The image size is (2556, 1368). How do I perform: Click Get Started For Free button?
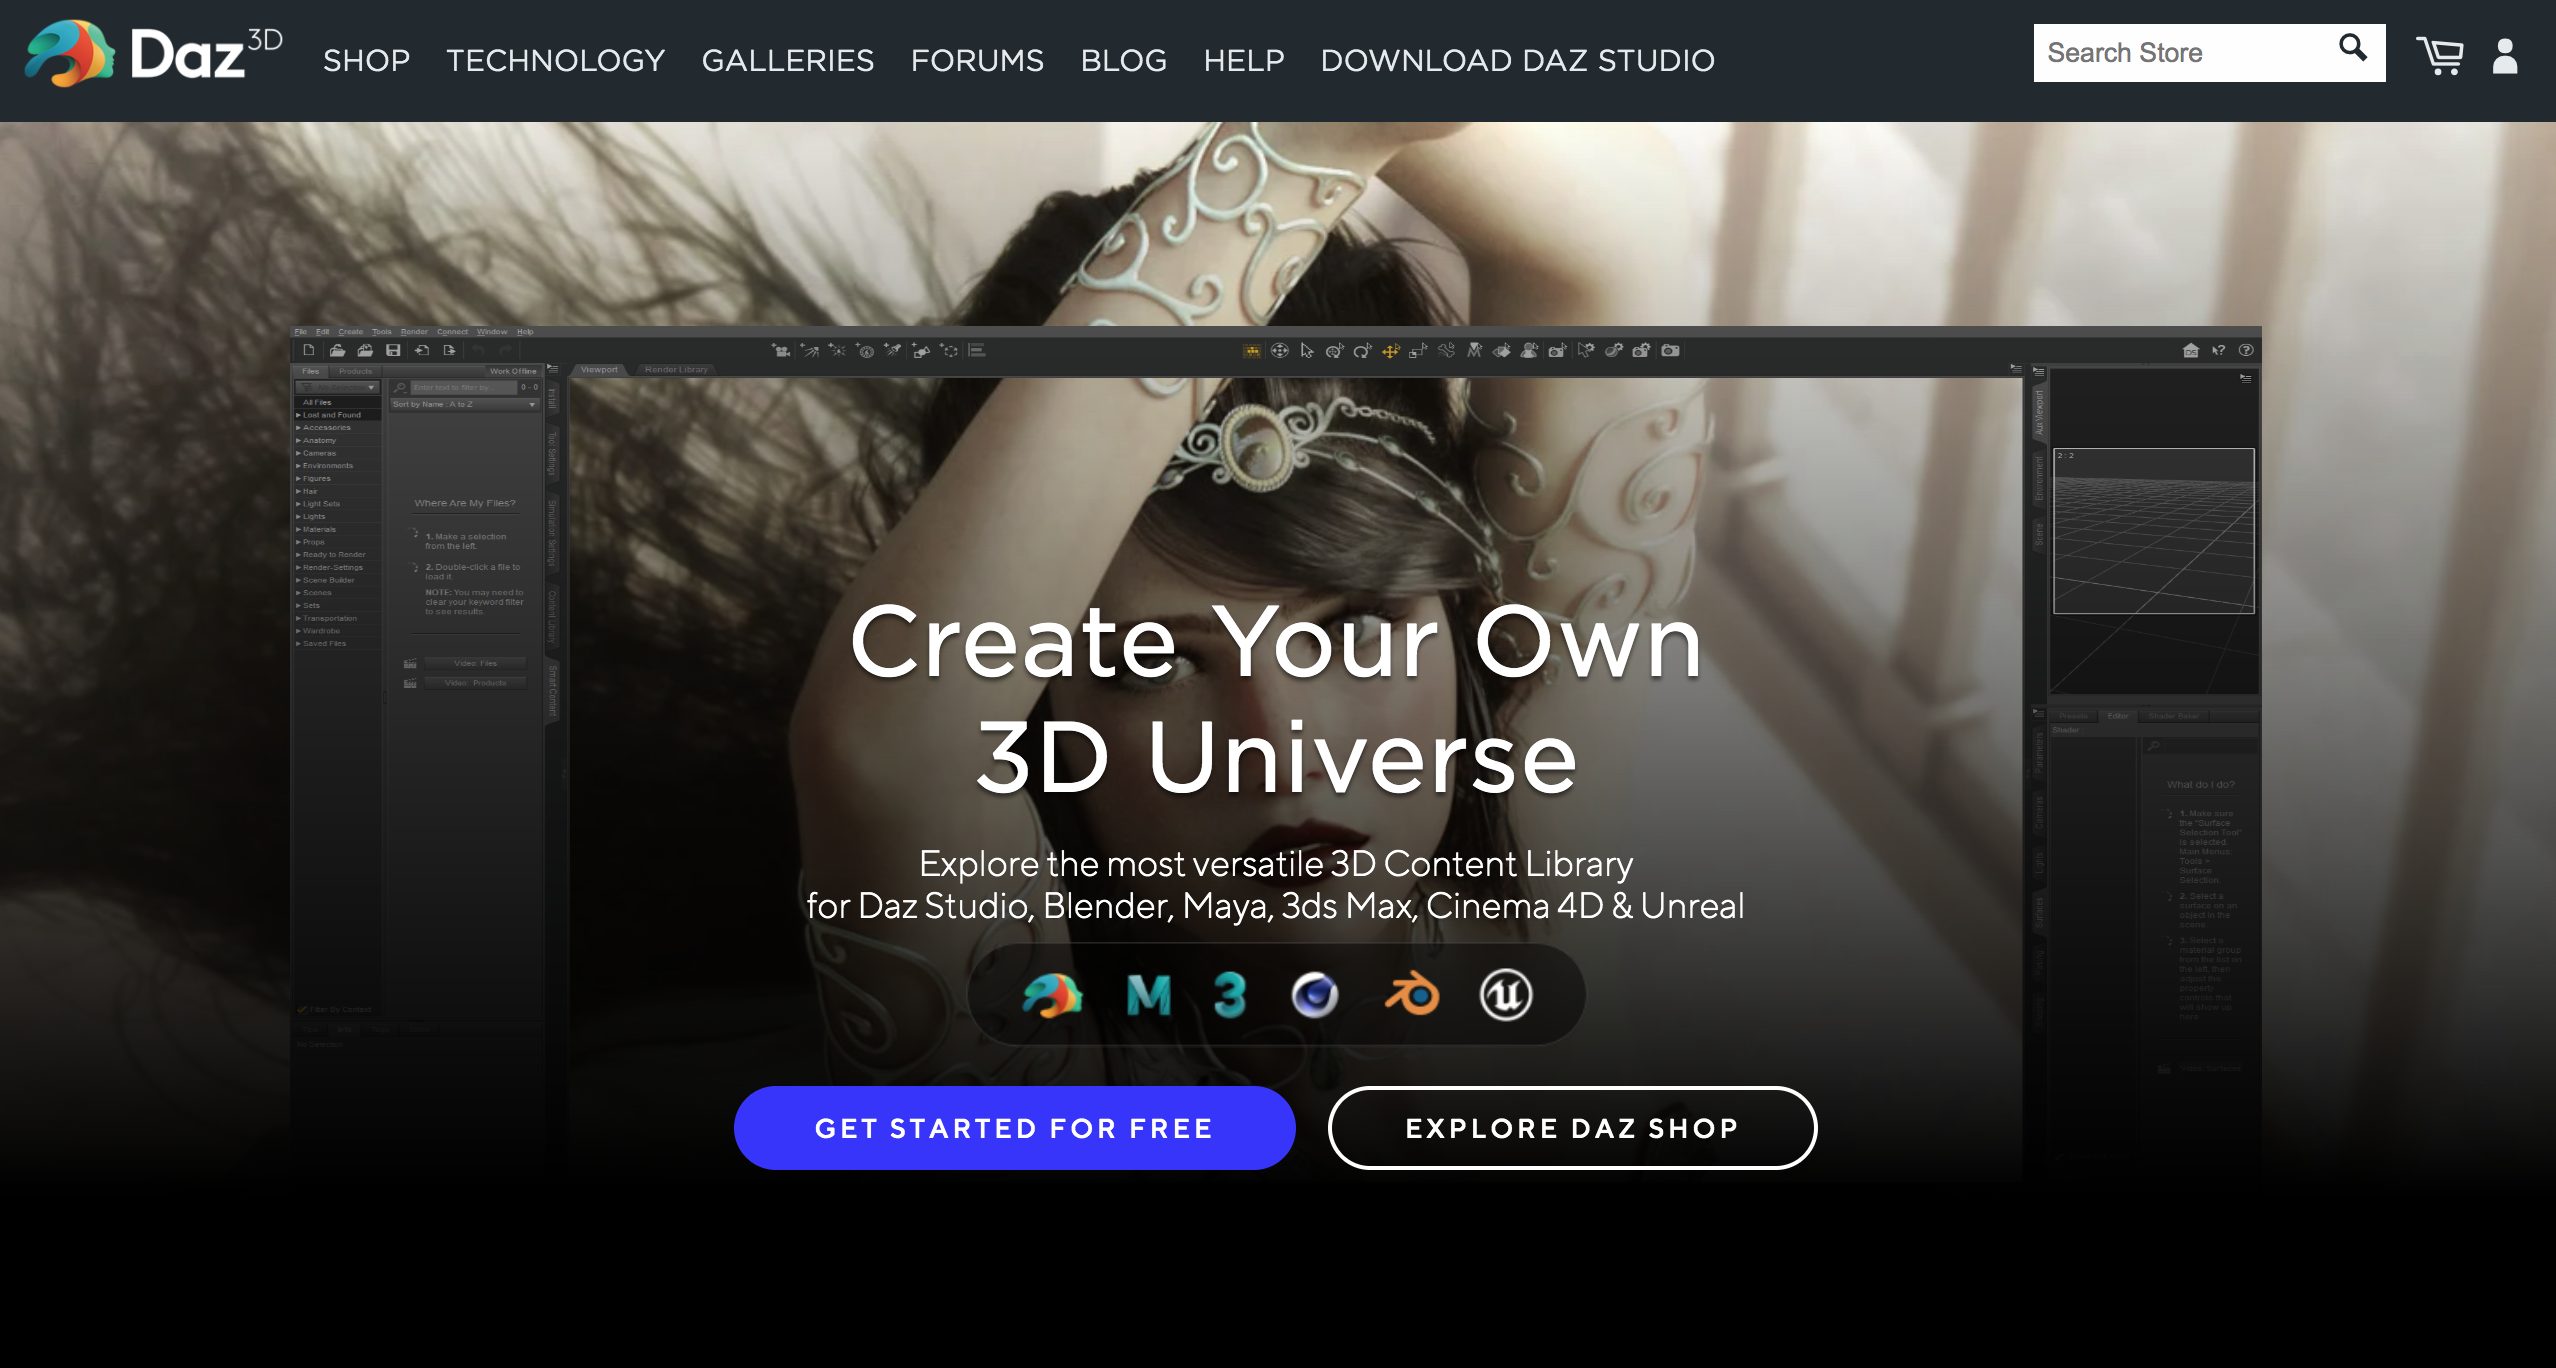[1014, 1128]
